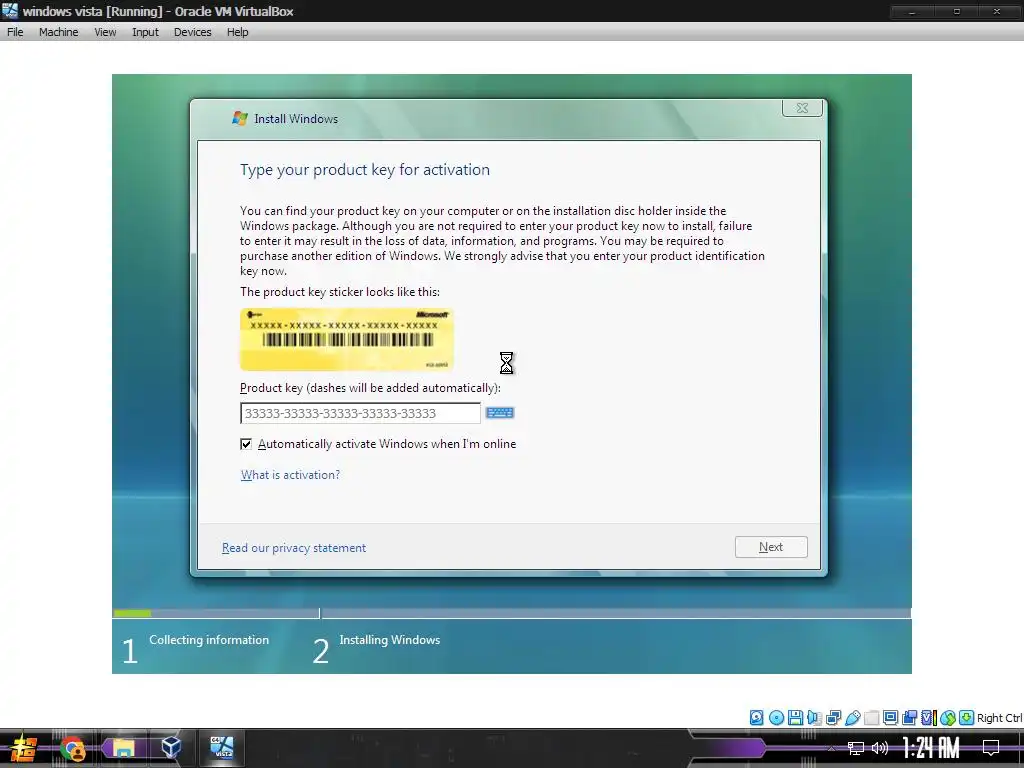Click the Next button
Screen dimensions: 1024x768
(x=771, y=547)
